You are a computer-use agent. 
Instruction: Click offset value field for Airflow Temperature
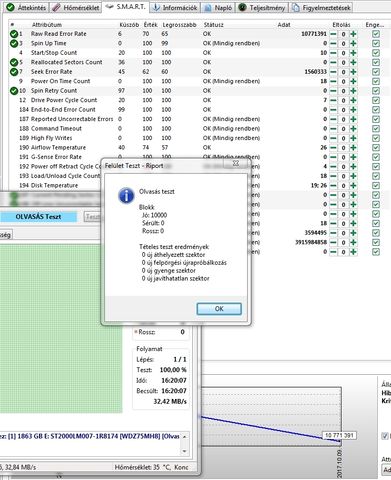pyautogui.click(x=343, y=148)
